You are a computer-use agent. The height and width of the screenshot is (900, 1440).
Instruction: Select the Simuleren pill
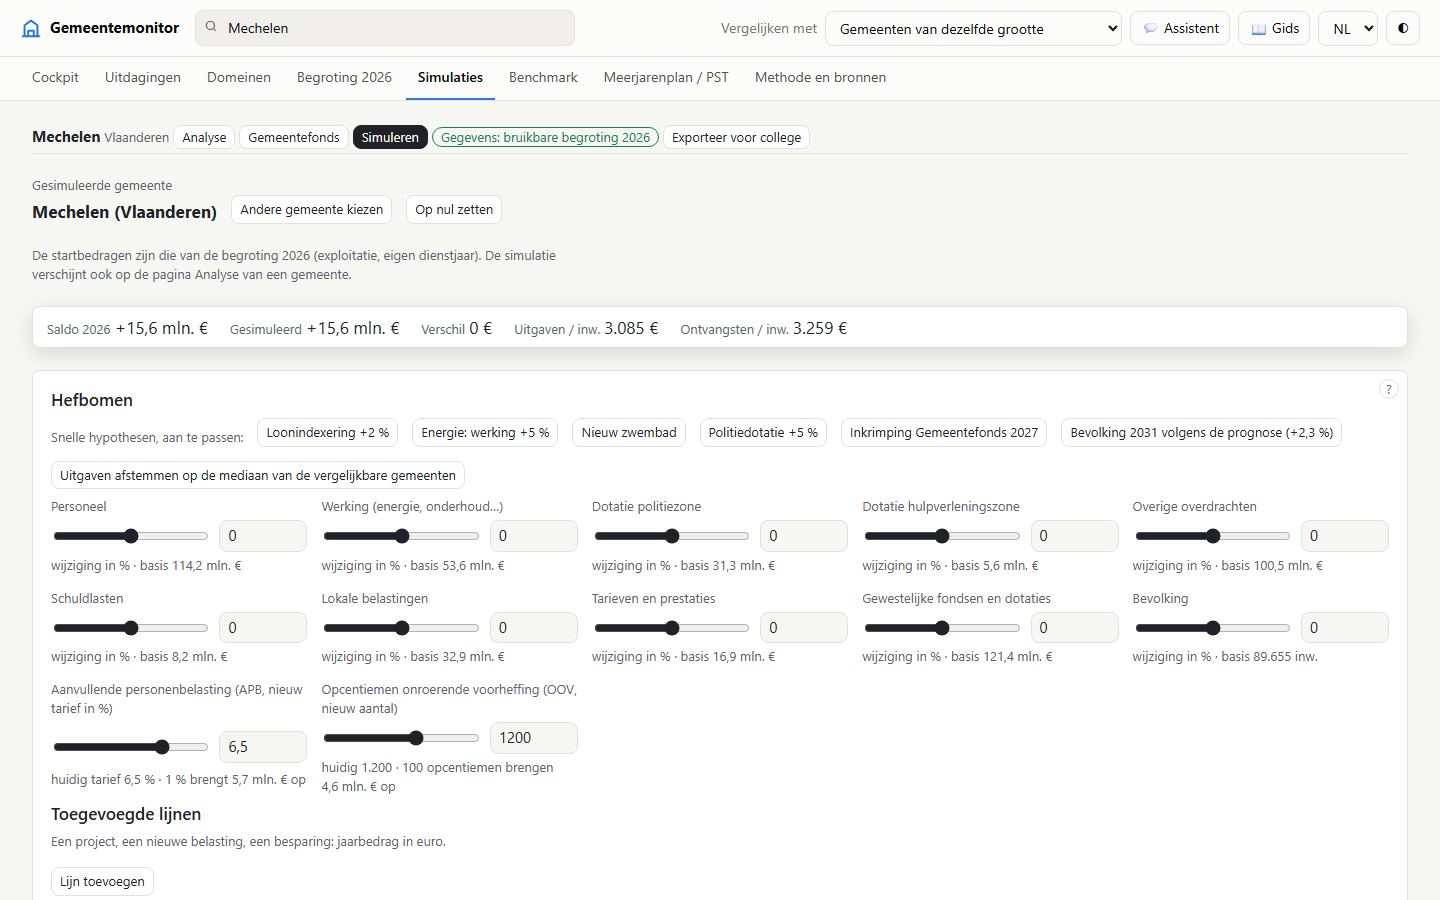pyautogui.click(x=390, y=137)
